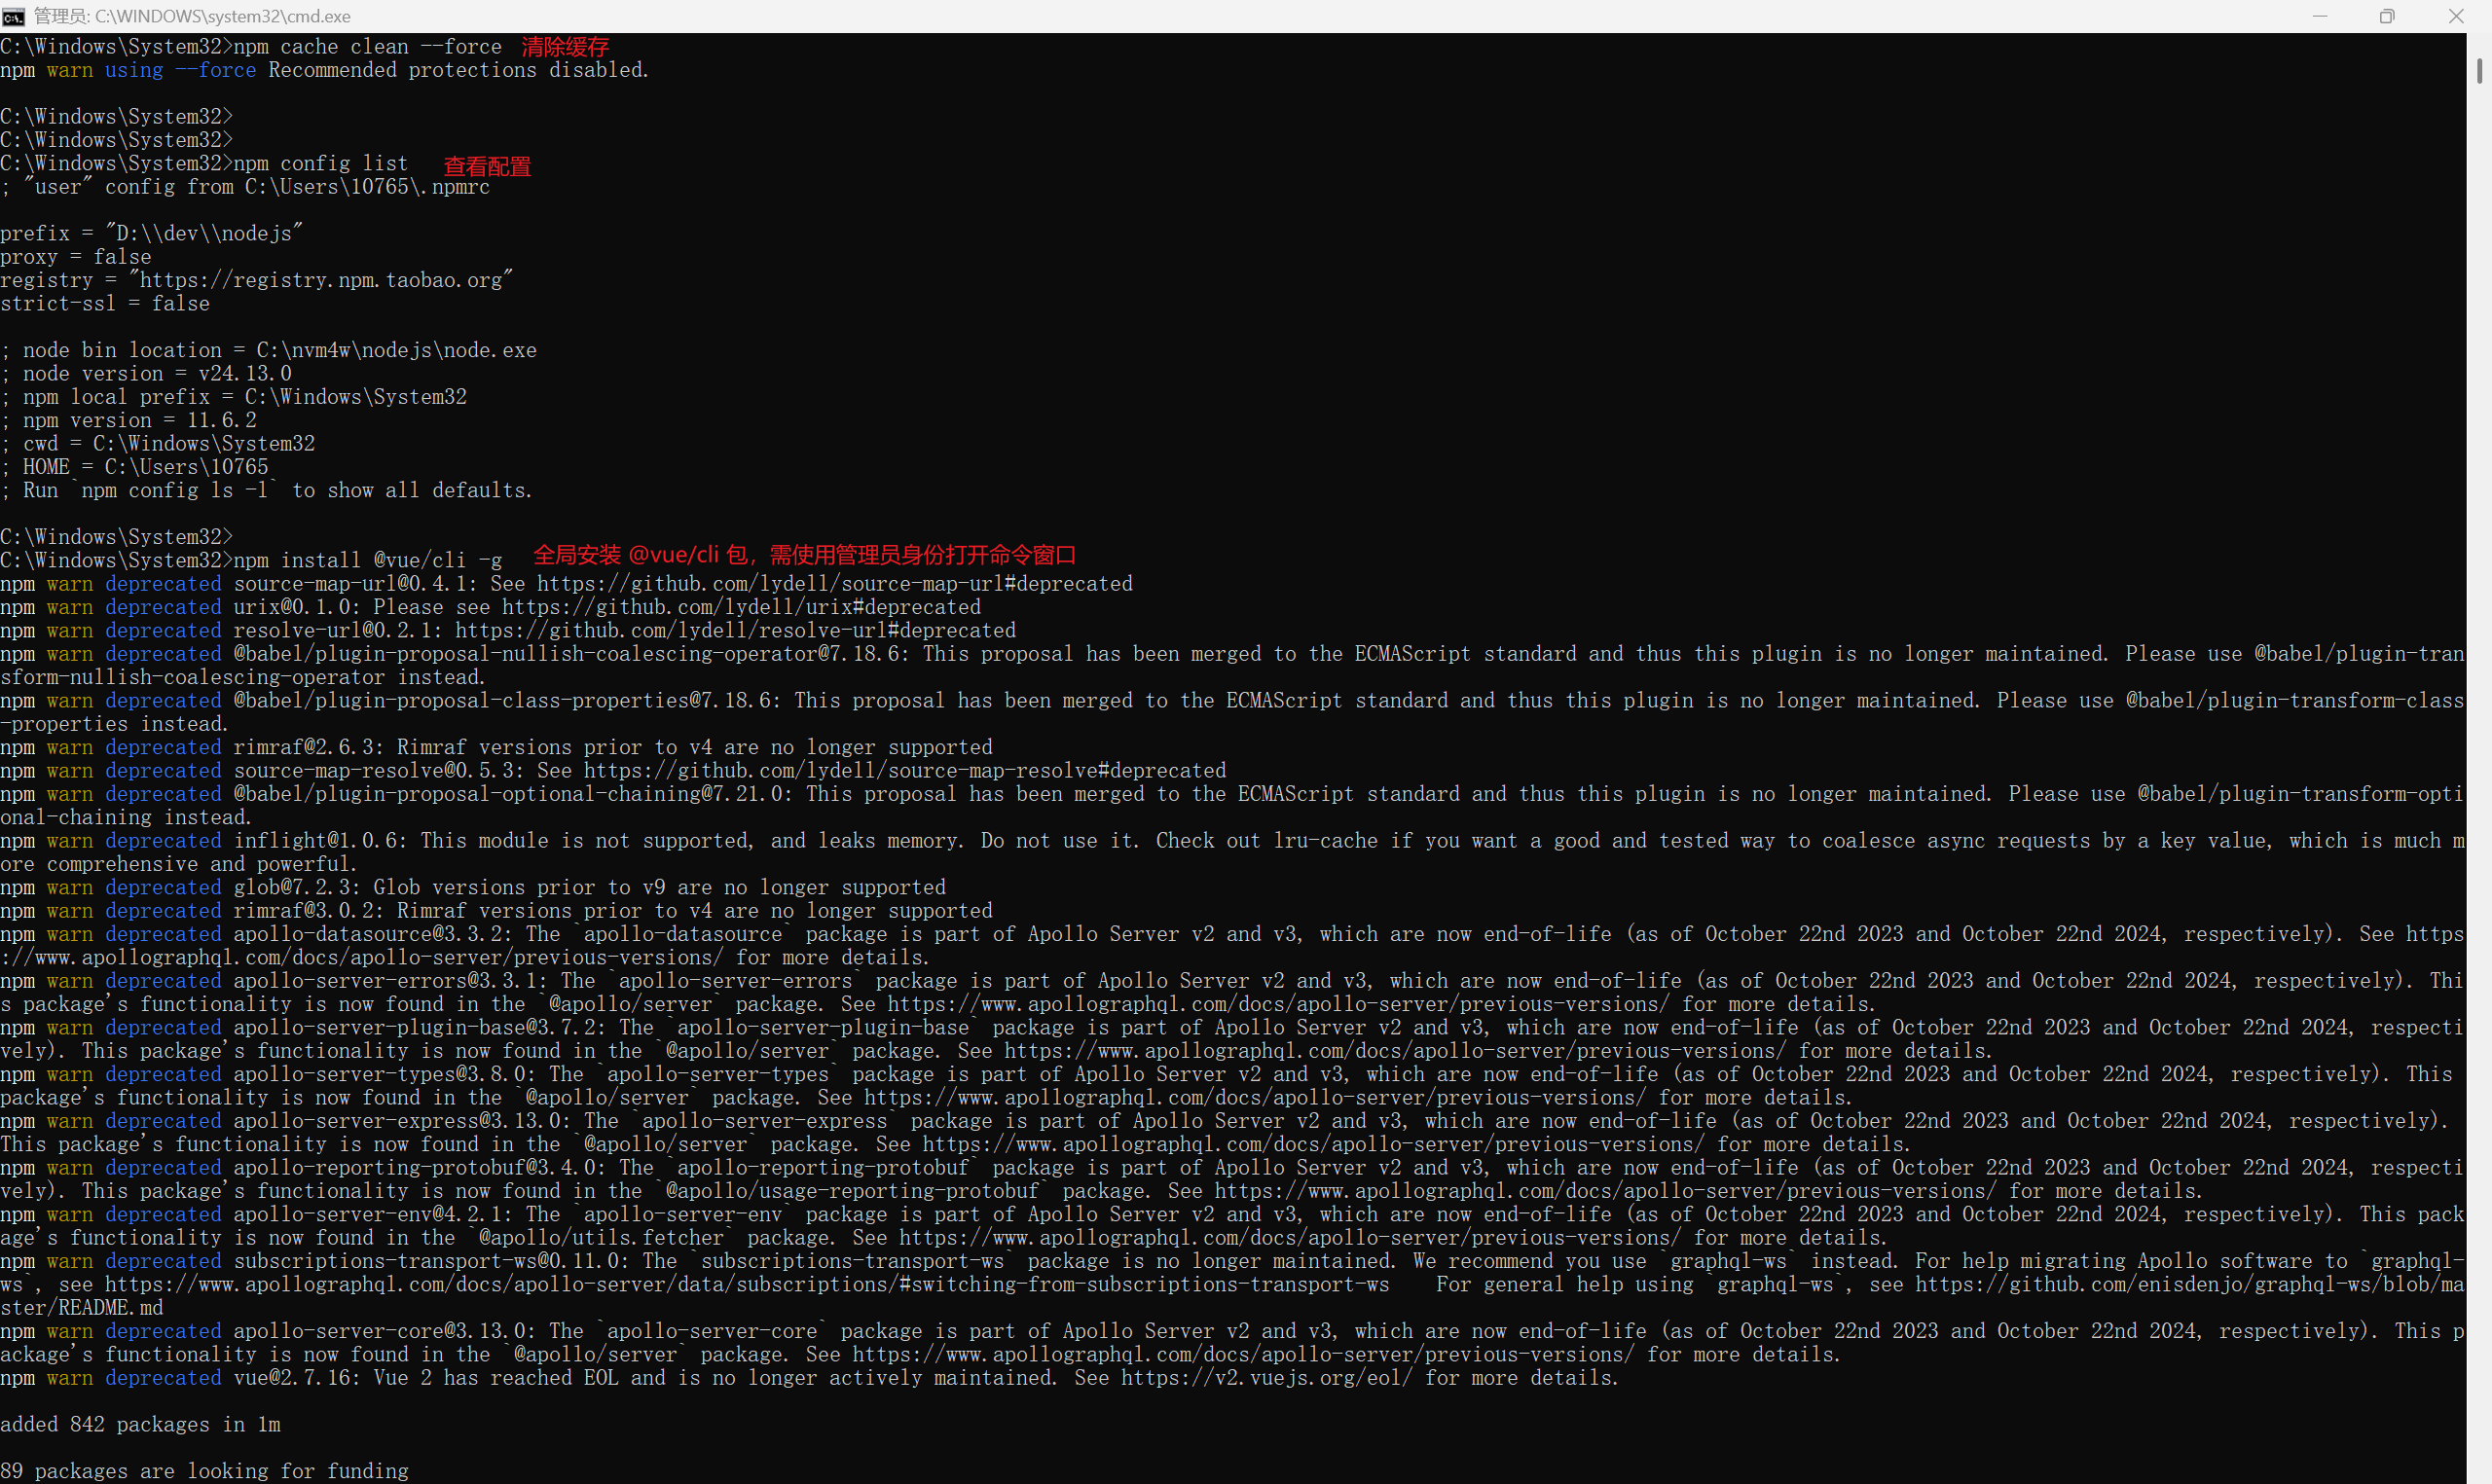Click the npm config list command text
The height and width of the screenshot is (1484, 2492).
pyautogui.click(x=320, y=164)
